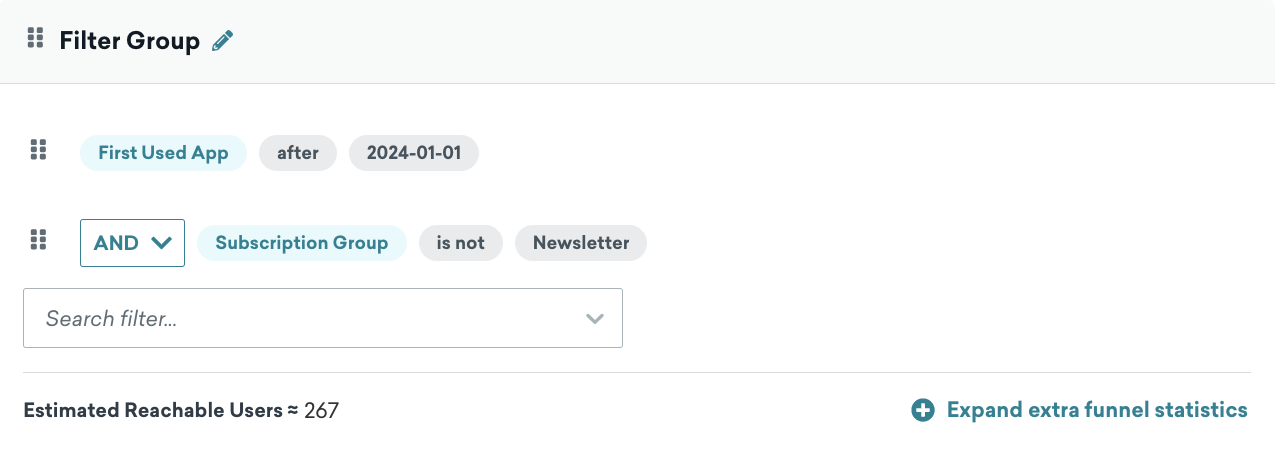The image size is (1276, 452).
Task: Select the Subscription Group filter chip
Action: click(x=302, y=243)
